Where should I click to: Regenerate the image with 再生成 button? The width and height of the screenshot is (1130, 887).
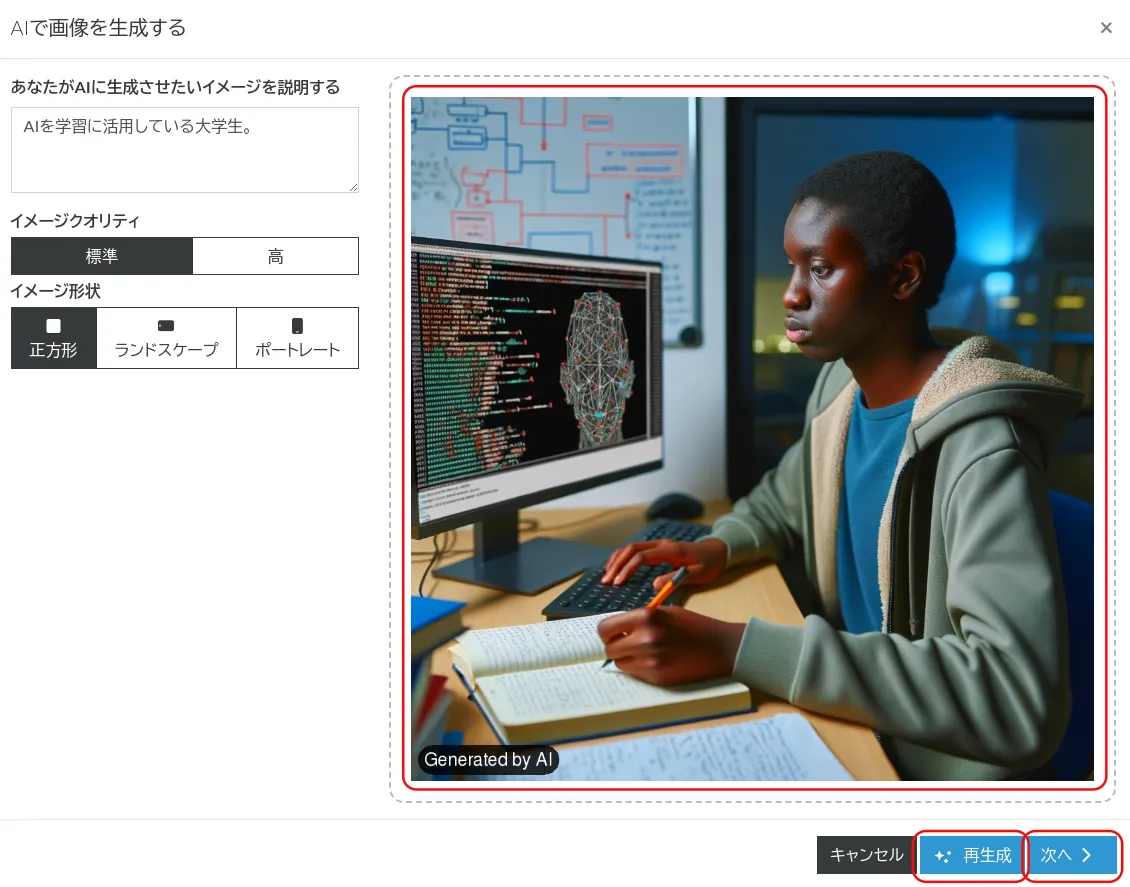pyautogui.click(x=973, y=856)
